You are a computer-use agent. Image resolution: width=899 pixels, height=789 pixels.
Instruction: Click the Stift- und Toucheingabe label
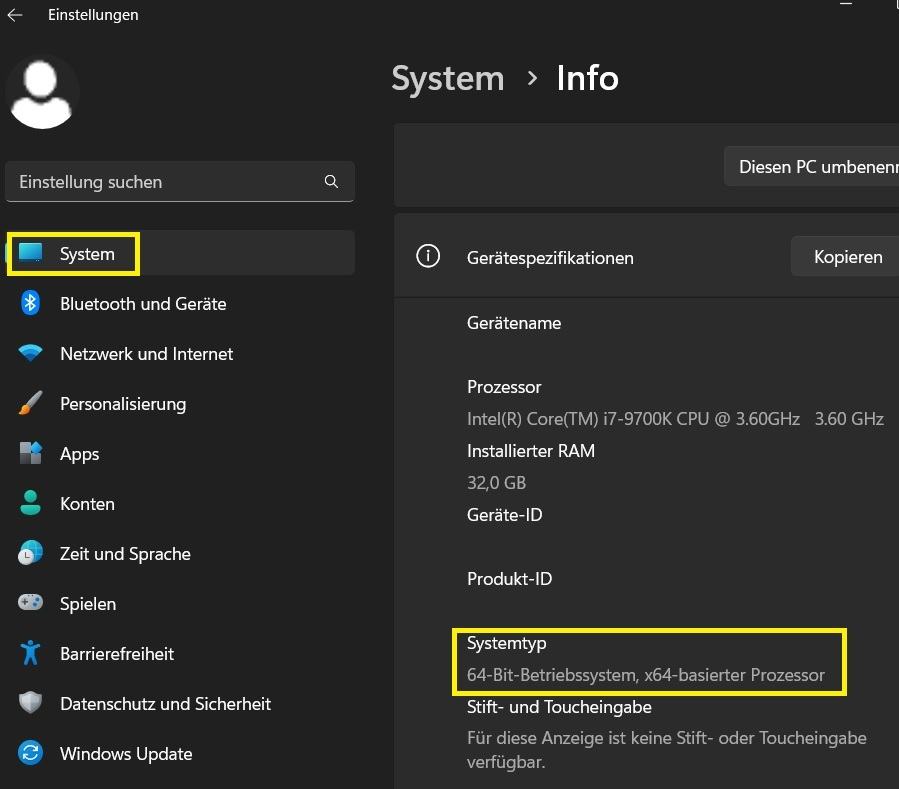tap(559, 707)
